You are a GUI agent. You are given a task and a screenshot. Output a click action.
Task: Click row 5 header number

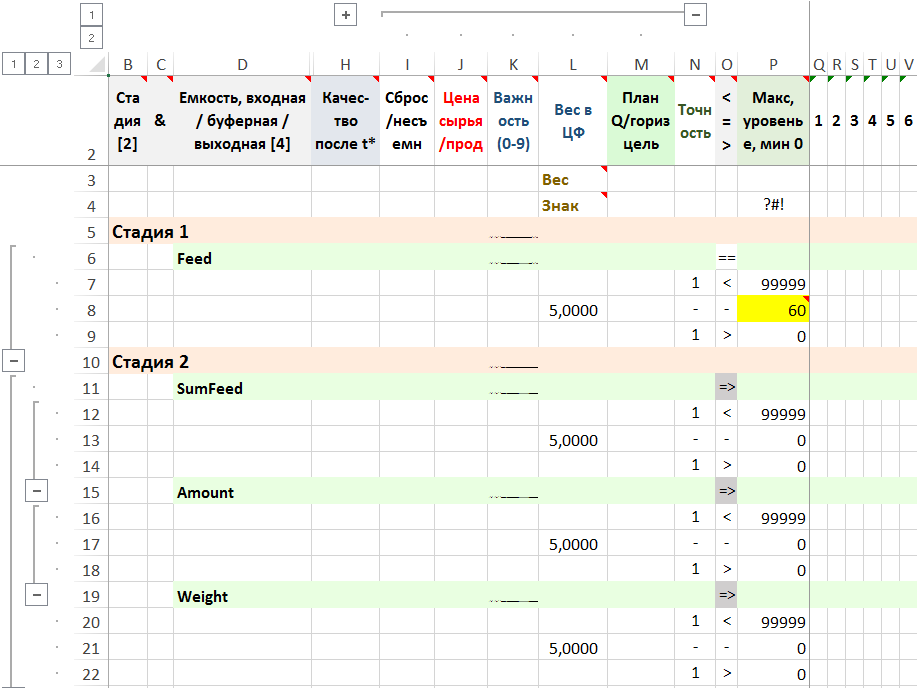(91, 232)
